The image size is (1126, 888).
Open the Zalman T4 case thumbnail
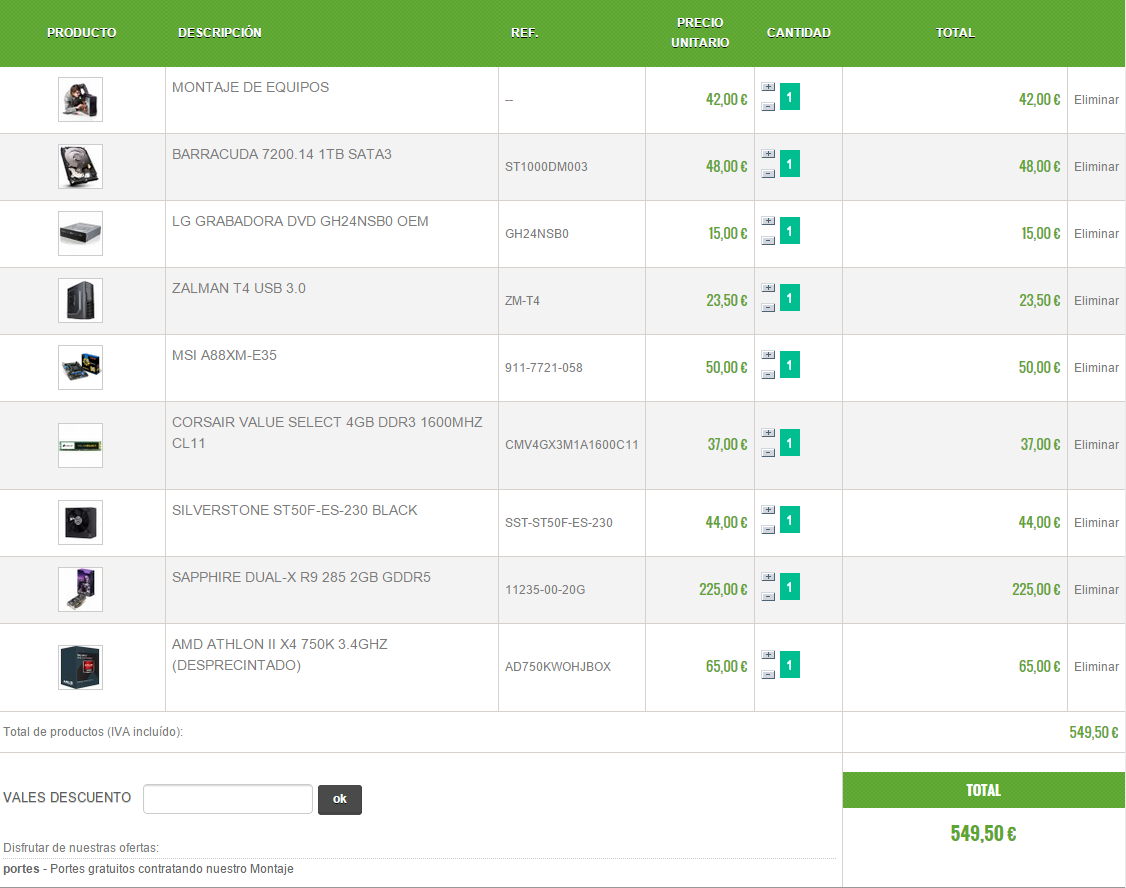(80, 300)
